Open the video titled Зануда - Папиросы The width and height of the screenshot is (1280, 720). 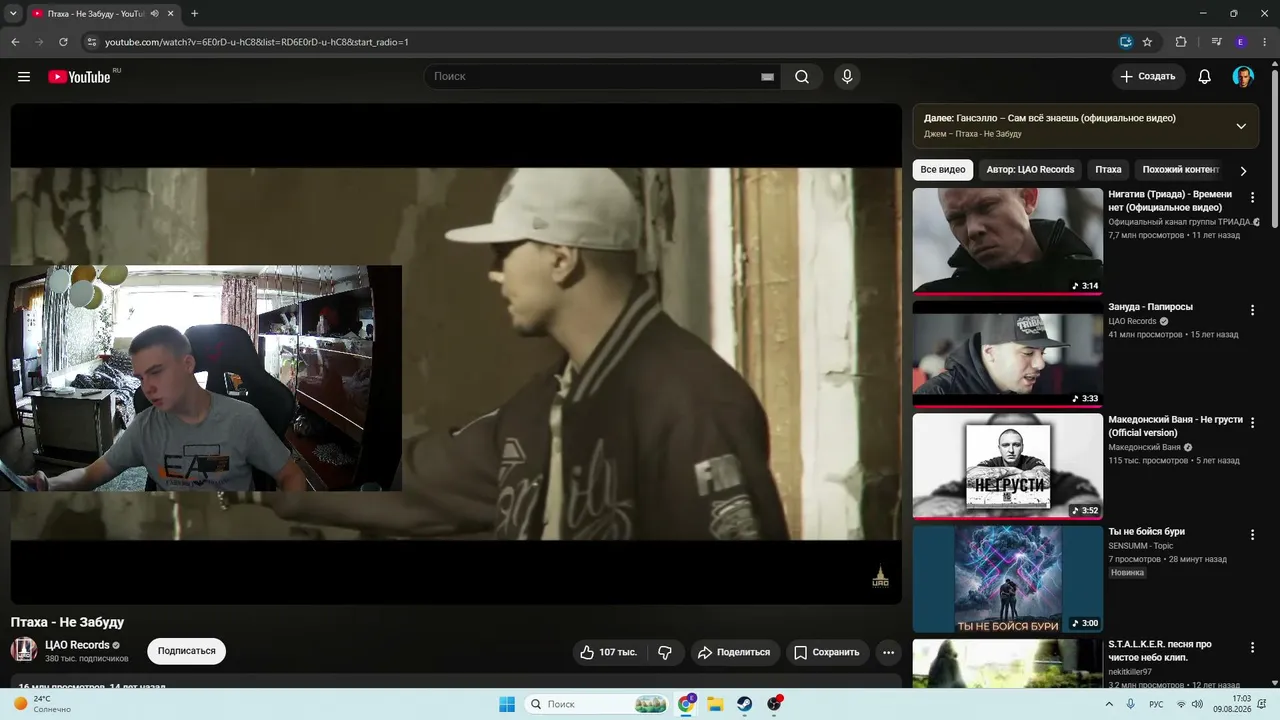(x=1150, y=307)
